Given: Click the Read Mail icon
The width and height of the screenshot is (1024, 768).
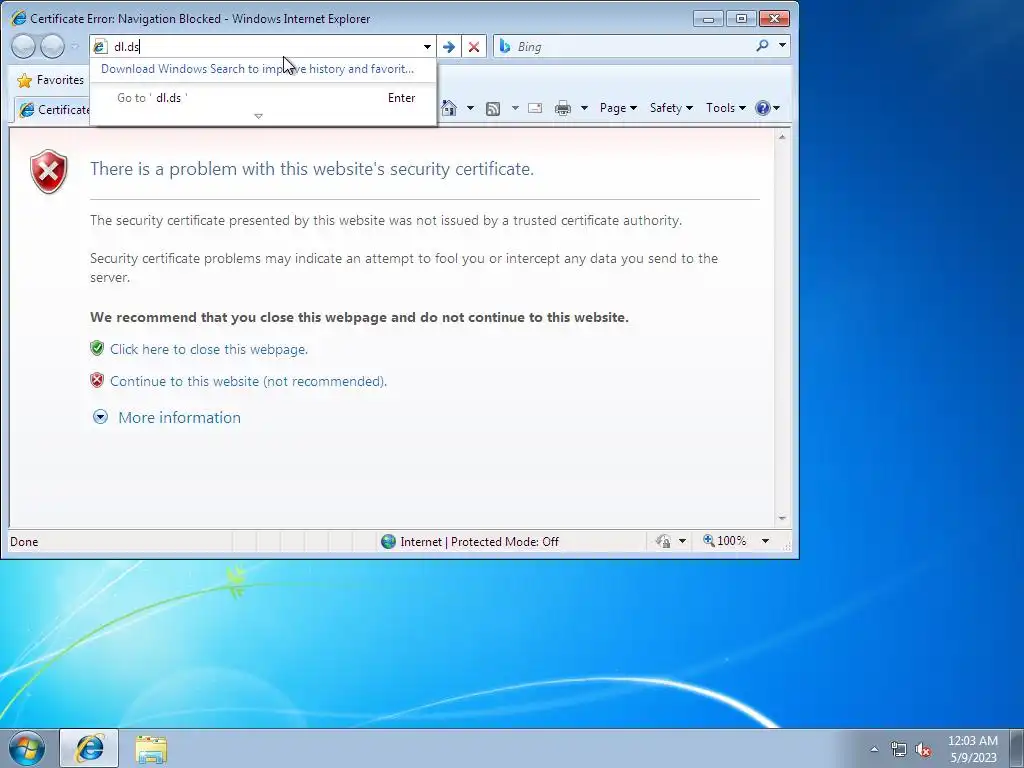Looking at the screenshot, I should [535, 108].
